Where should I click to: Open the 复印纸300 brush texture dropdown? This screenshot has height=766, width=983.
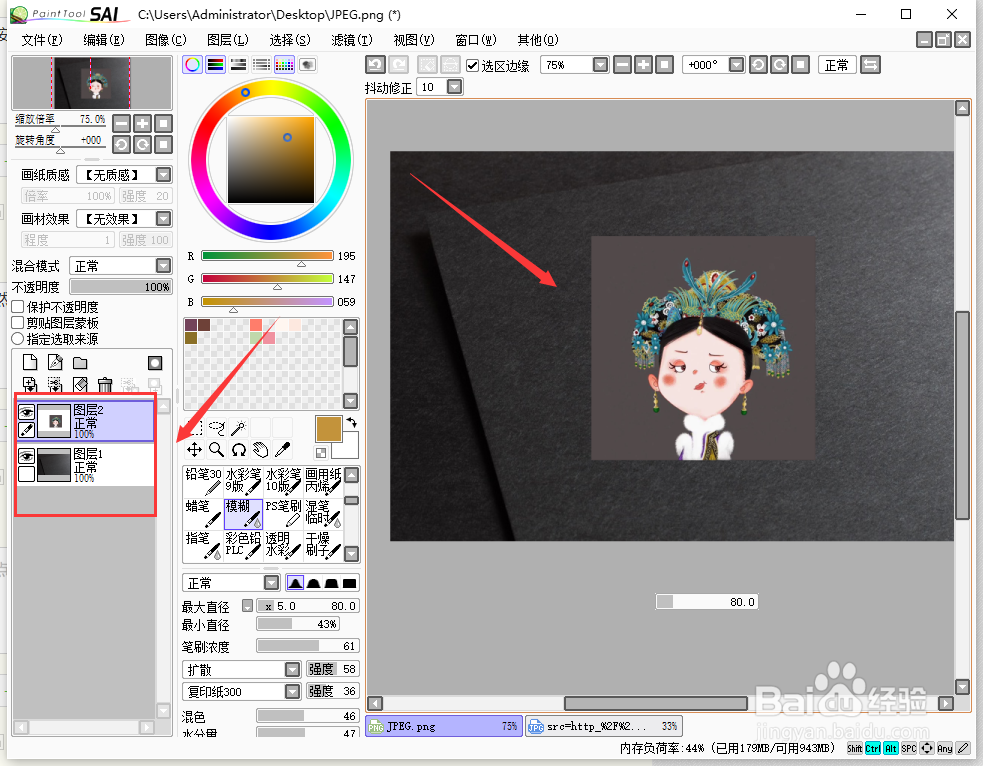(293, 691)
